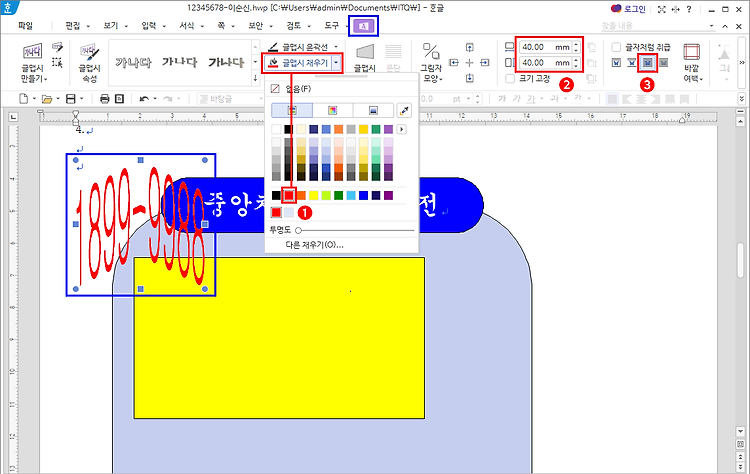Choose yellow swatch in standard colors
Screen dimensions: 750x474
pos(314,195)
